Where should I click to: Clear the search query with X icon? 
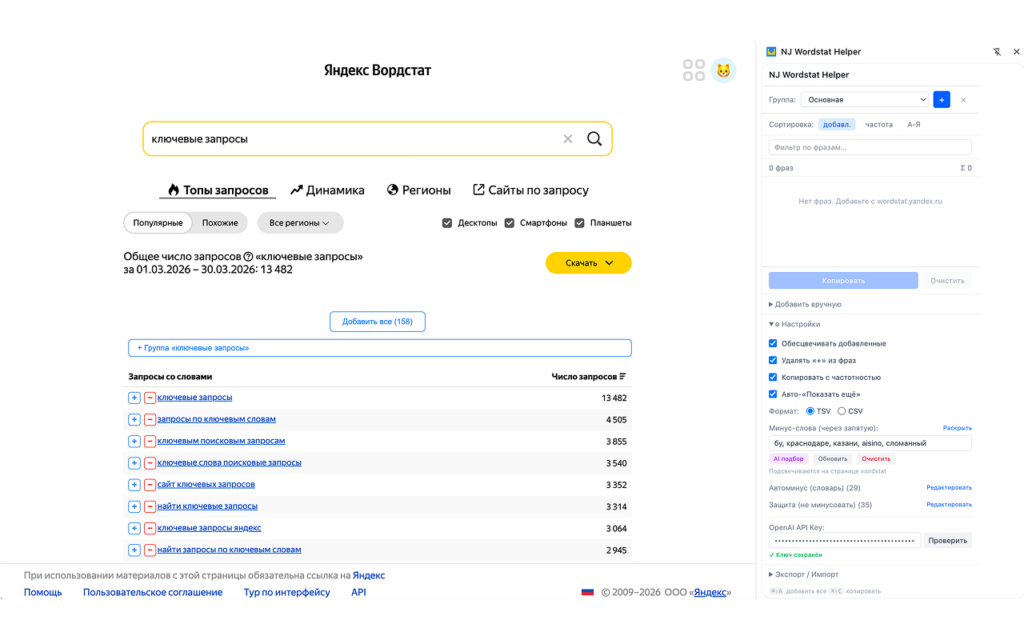(x=568, y=139)
